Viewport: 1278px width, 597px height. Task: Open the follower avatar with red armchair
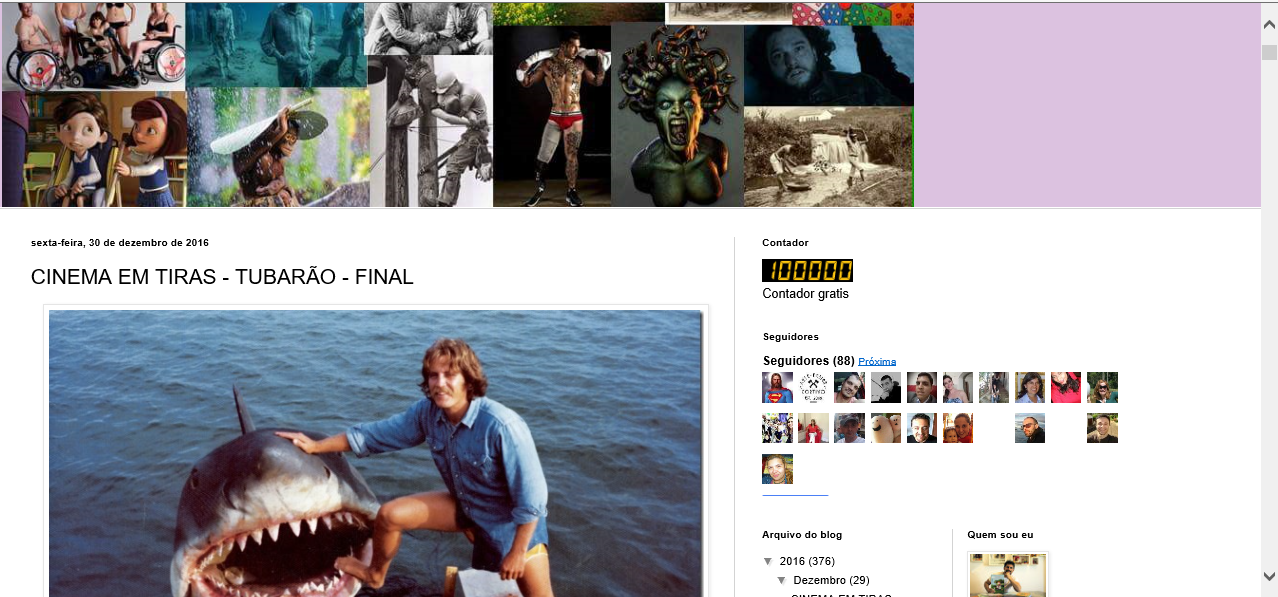[x=813, y=428]
